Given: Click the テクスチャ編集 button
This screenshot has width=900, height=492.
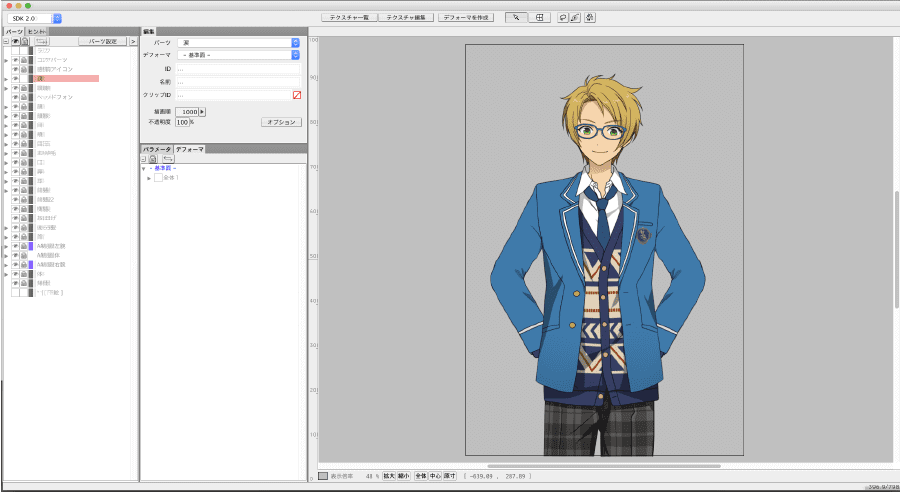Looking at the screenshot, I should 406,18.
